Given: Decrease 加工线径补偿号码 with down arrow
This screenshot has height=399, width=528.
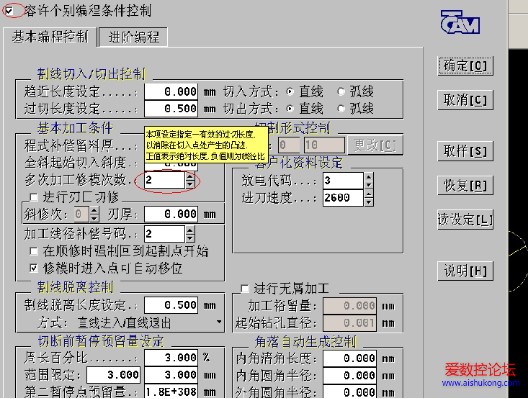Looking at the screenshot, I should click(x=190, y=238).
